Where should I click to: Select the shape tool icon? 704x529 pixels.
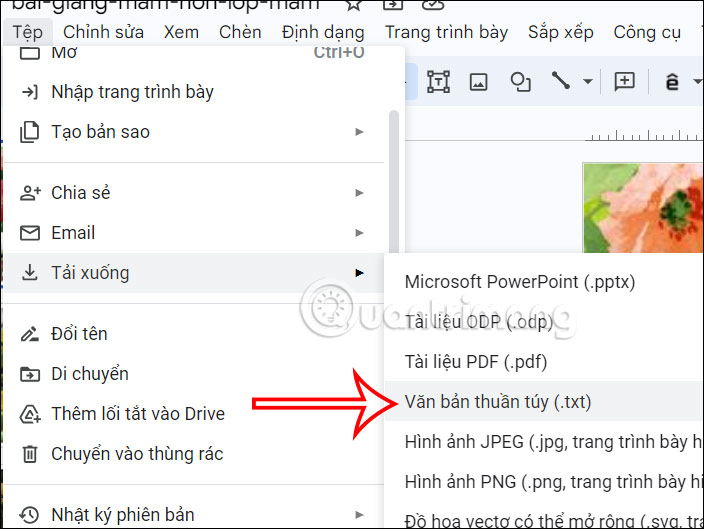point(520,82)
